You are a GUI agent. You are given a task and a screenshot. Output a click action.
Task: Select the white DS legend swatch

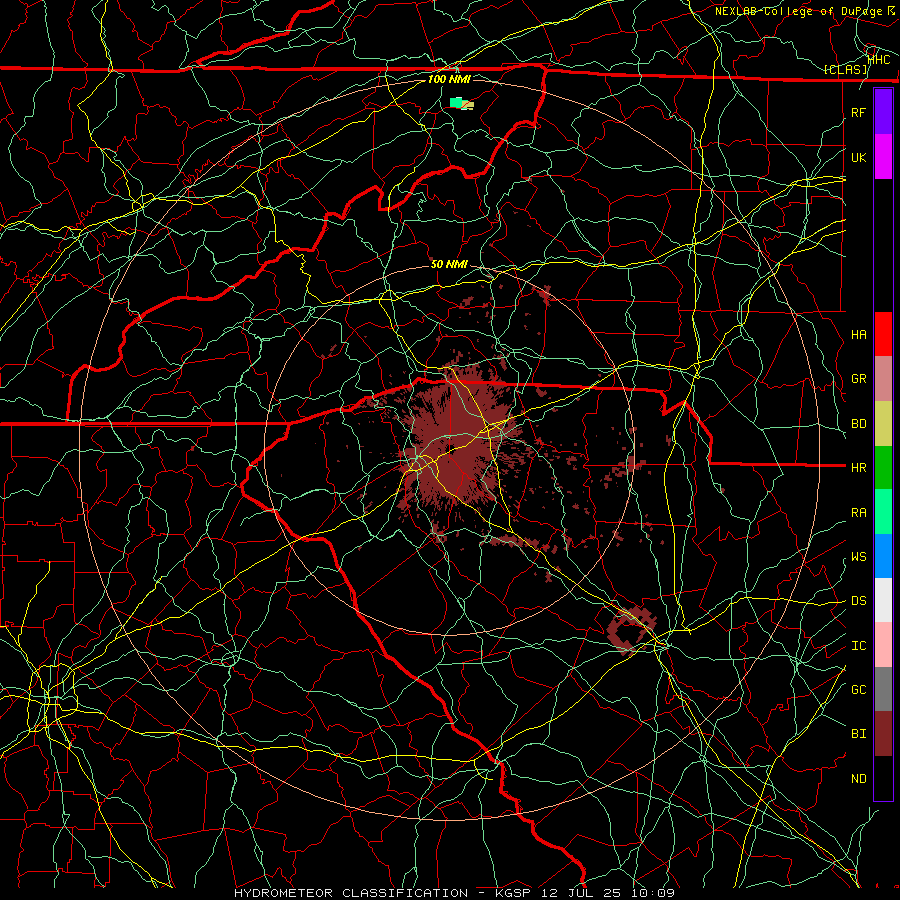(x=883, y=600)
